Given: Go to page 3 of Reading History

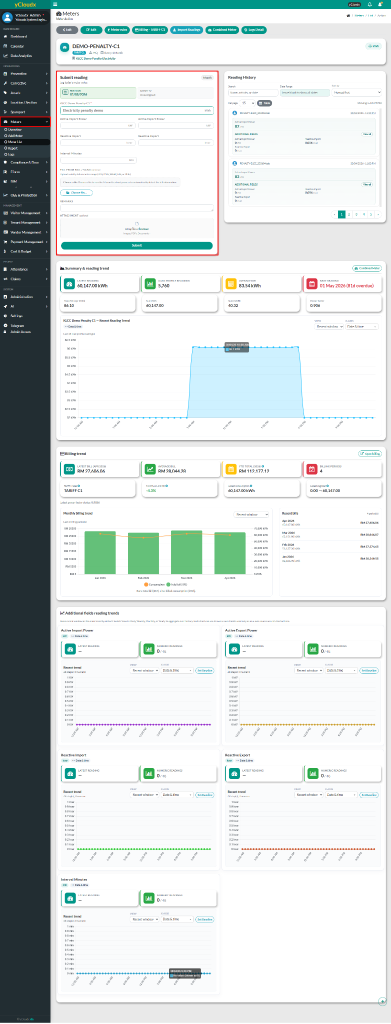Looking at the screenshot, I should point(356,214).
